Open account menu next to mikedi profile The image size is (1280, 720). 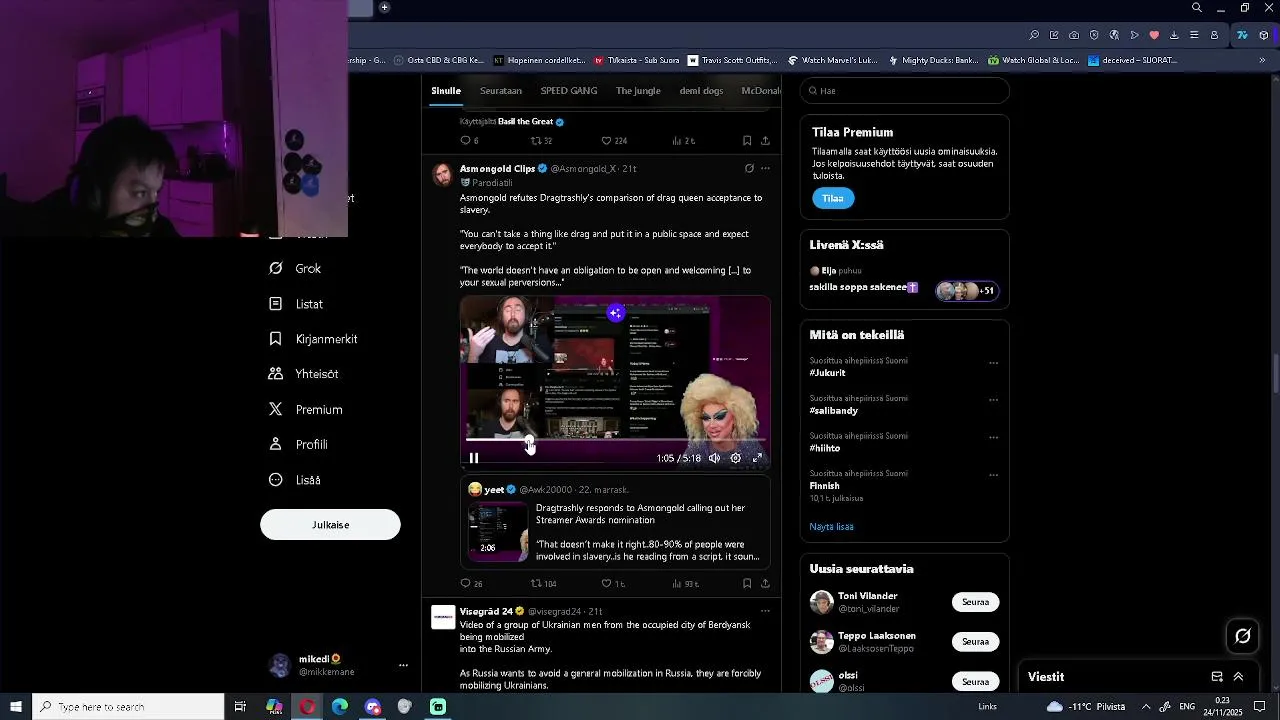[403, 665]
